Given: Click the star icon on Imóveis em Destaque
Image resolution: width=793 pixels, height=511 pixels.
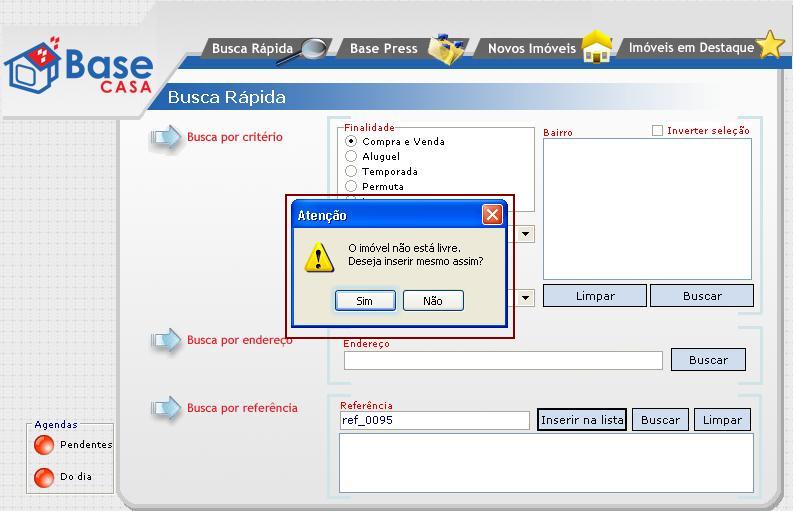Looking at the screenshot, I should coord(770,45).
